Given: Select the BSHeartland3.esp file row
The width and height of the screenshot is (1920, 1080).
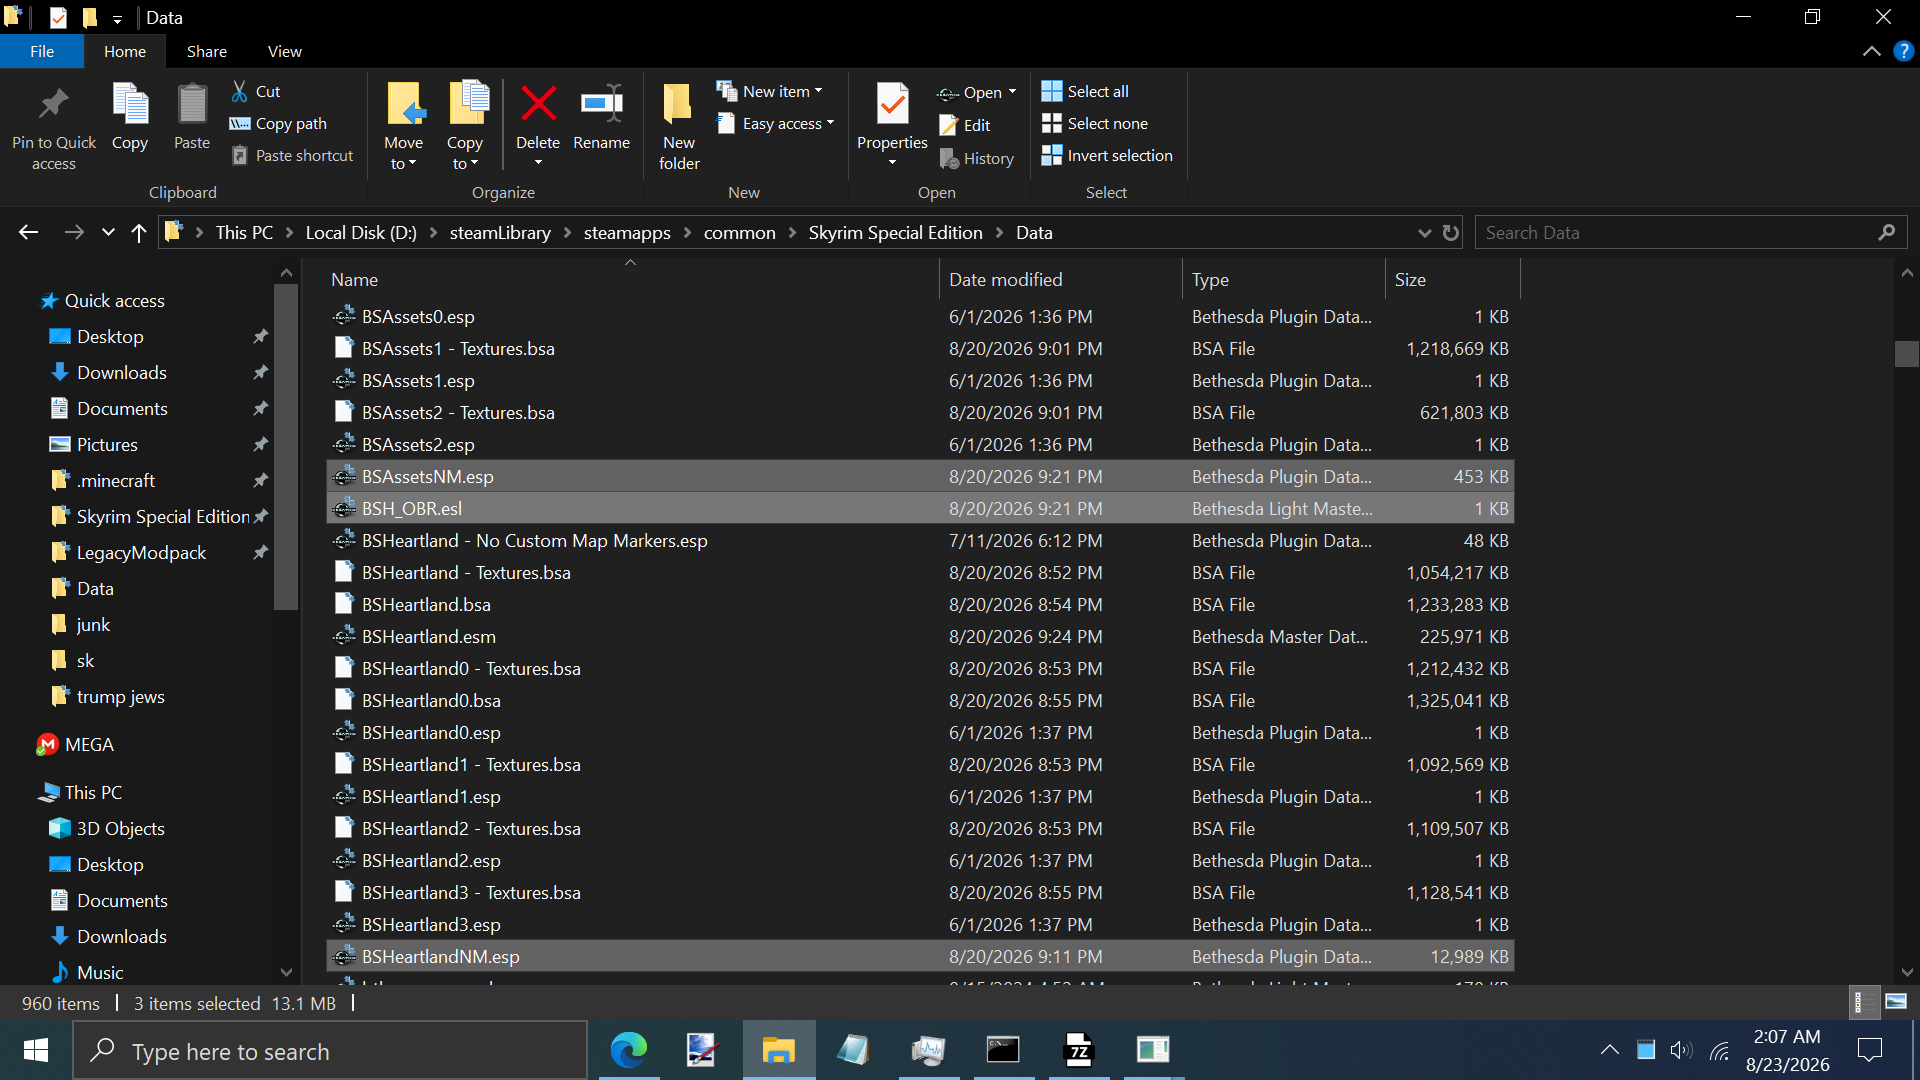Looking at the screenshot, I should point(920,925).
